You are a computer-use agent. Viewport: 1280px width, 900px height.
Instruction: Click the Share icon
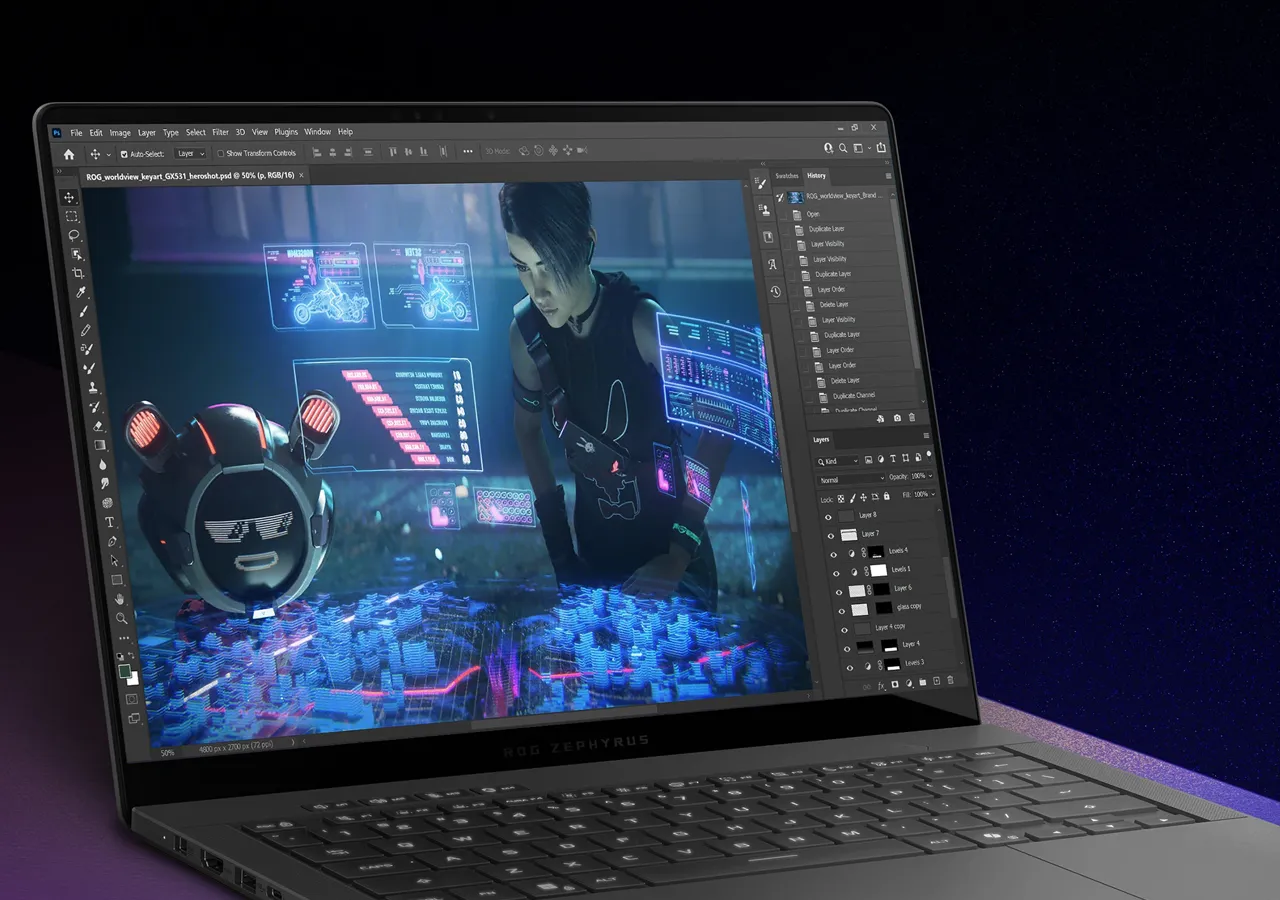(x=881, y=148)
